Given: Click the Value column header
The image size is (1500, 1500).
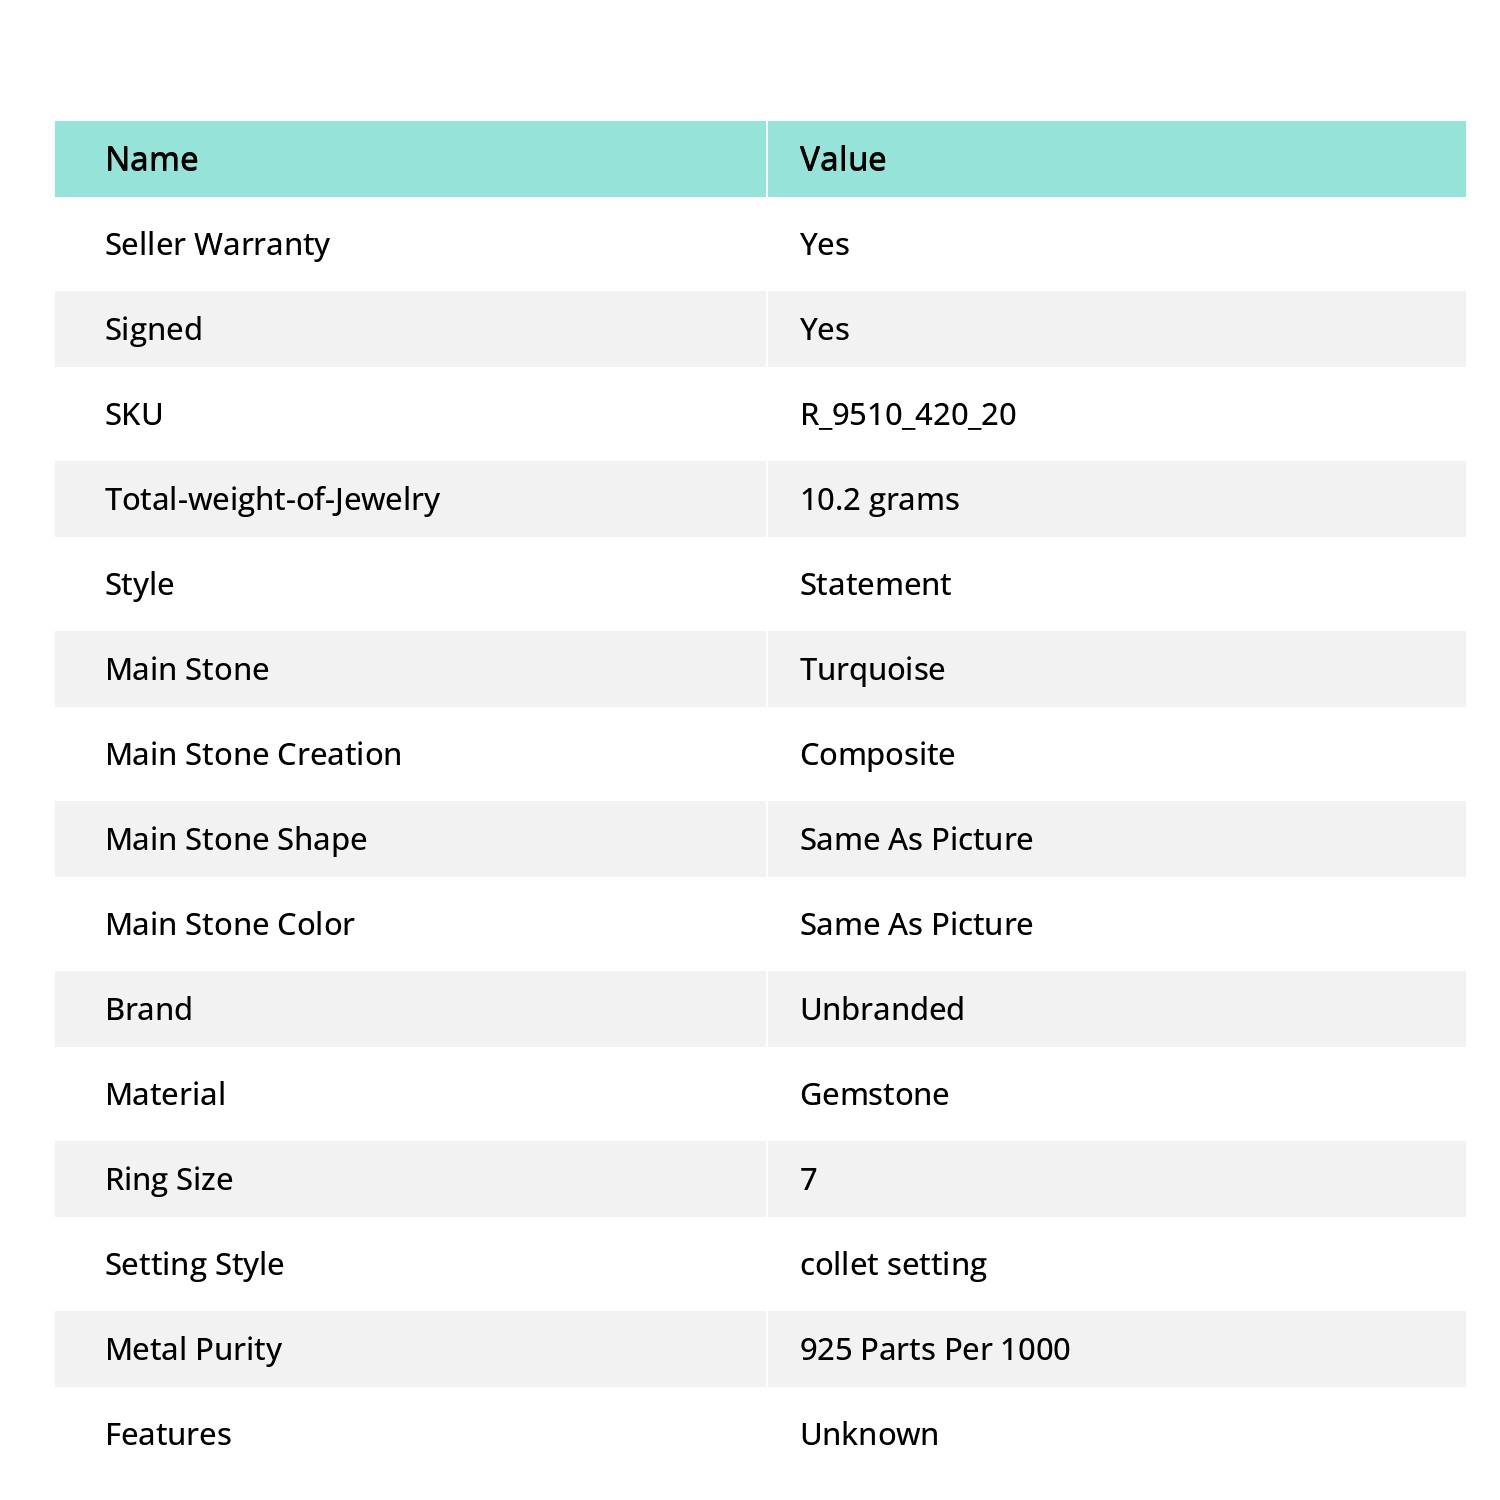Looking at the screenshot, I should 843,159.
